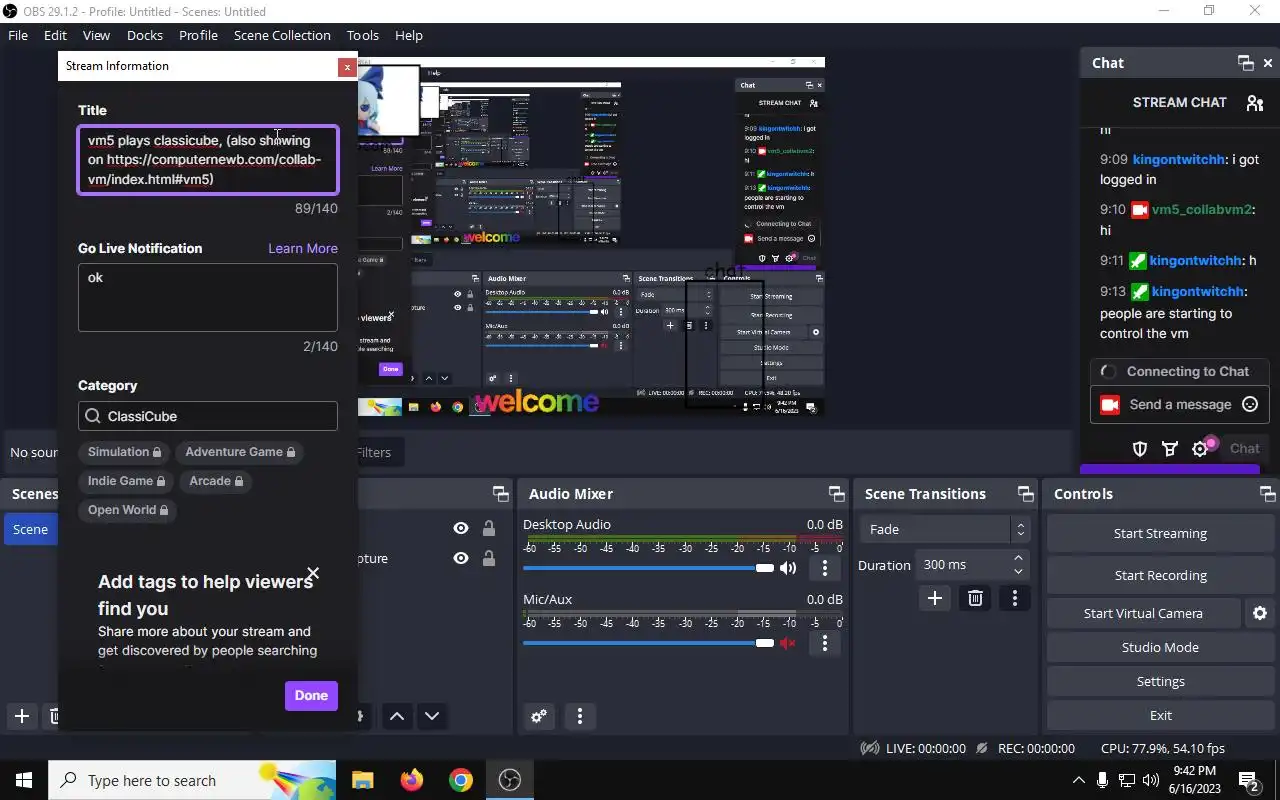Click the Exit button in Controls
Image resolution: width=1280 pixels, height=800 pixels.
click(x=1160, y=715)
